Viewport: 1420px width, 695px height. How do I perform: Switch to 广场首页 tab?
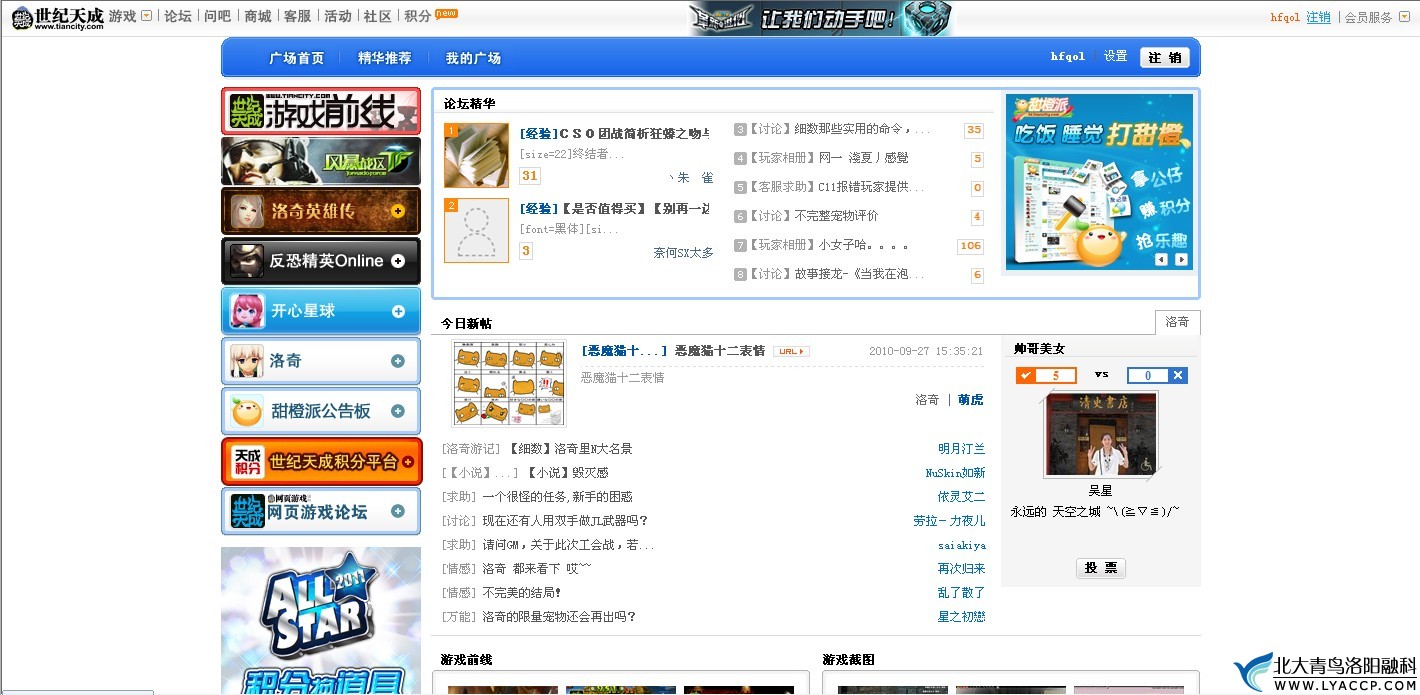296,58
